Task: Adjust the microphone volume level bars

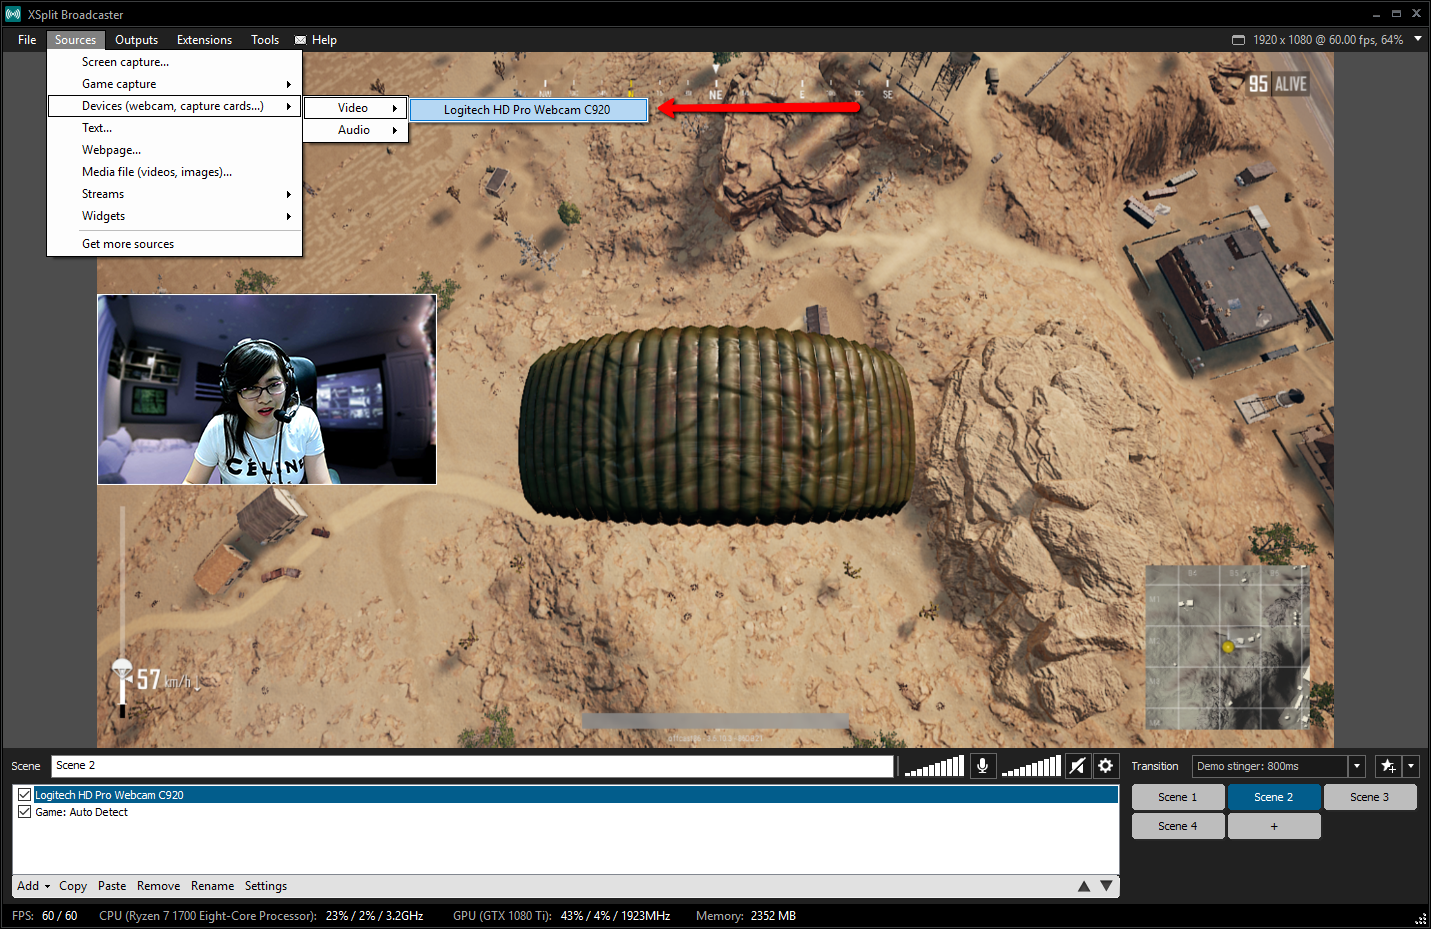Action: pos(934,766)
